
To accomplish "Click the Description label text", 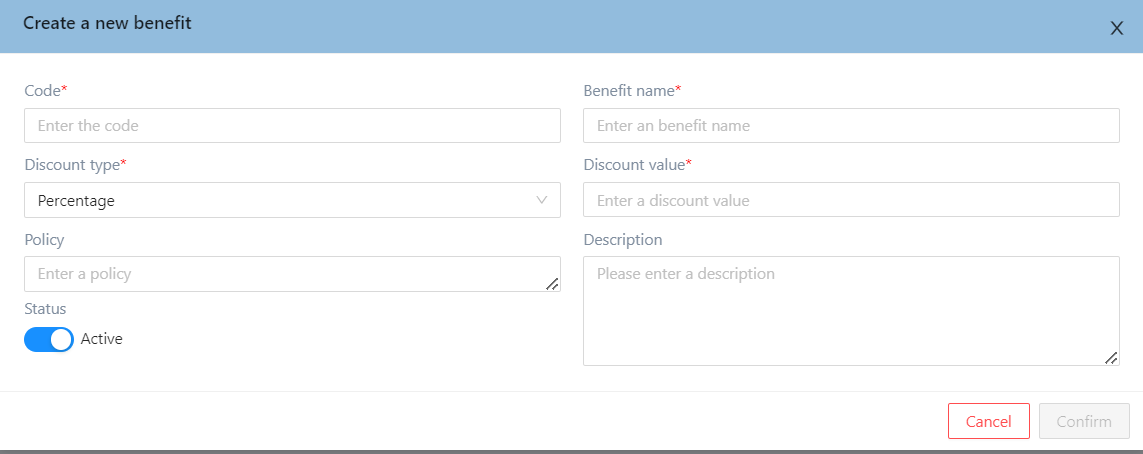I will pos(622,240).
